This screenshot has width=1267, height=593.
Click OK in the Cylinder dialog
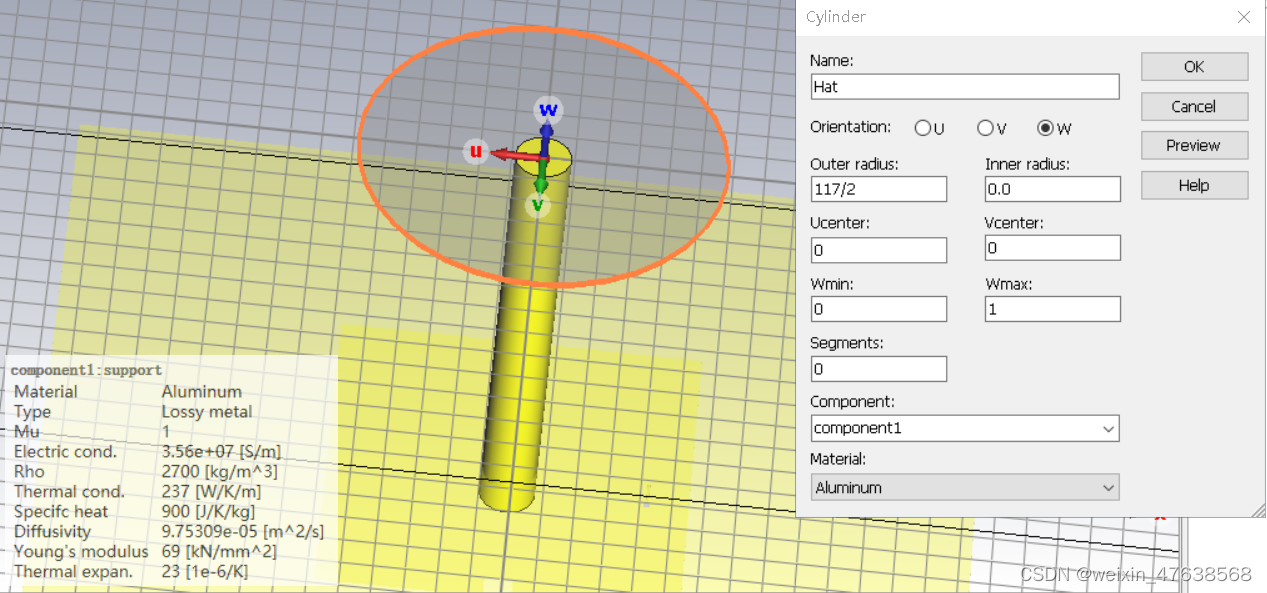pos(1194,67)
